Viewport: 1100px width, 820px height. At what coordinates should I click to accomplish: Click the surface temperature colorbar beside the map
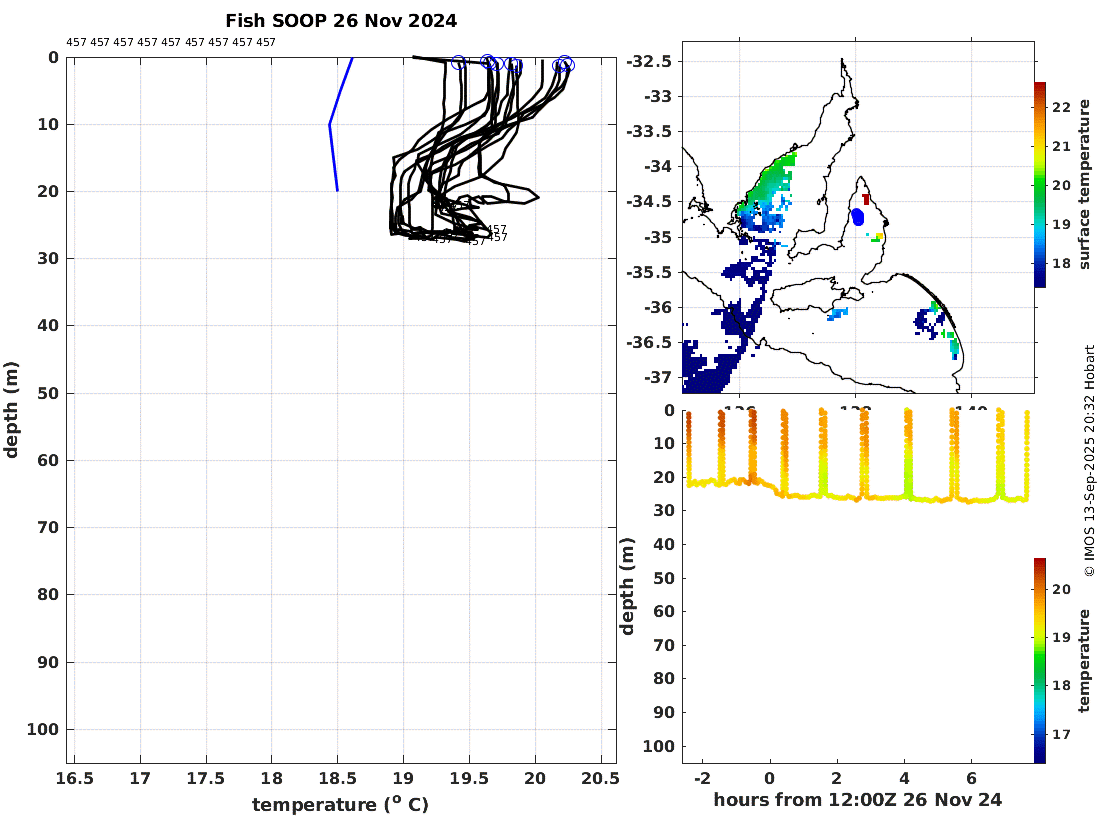[1040, 184]
